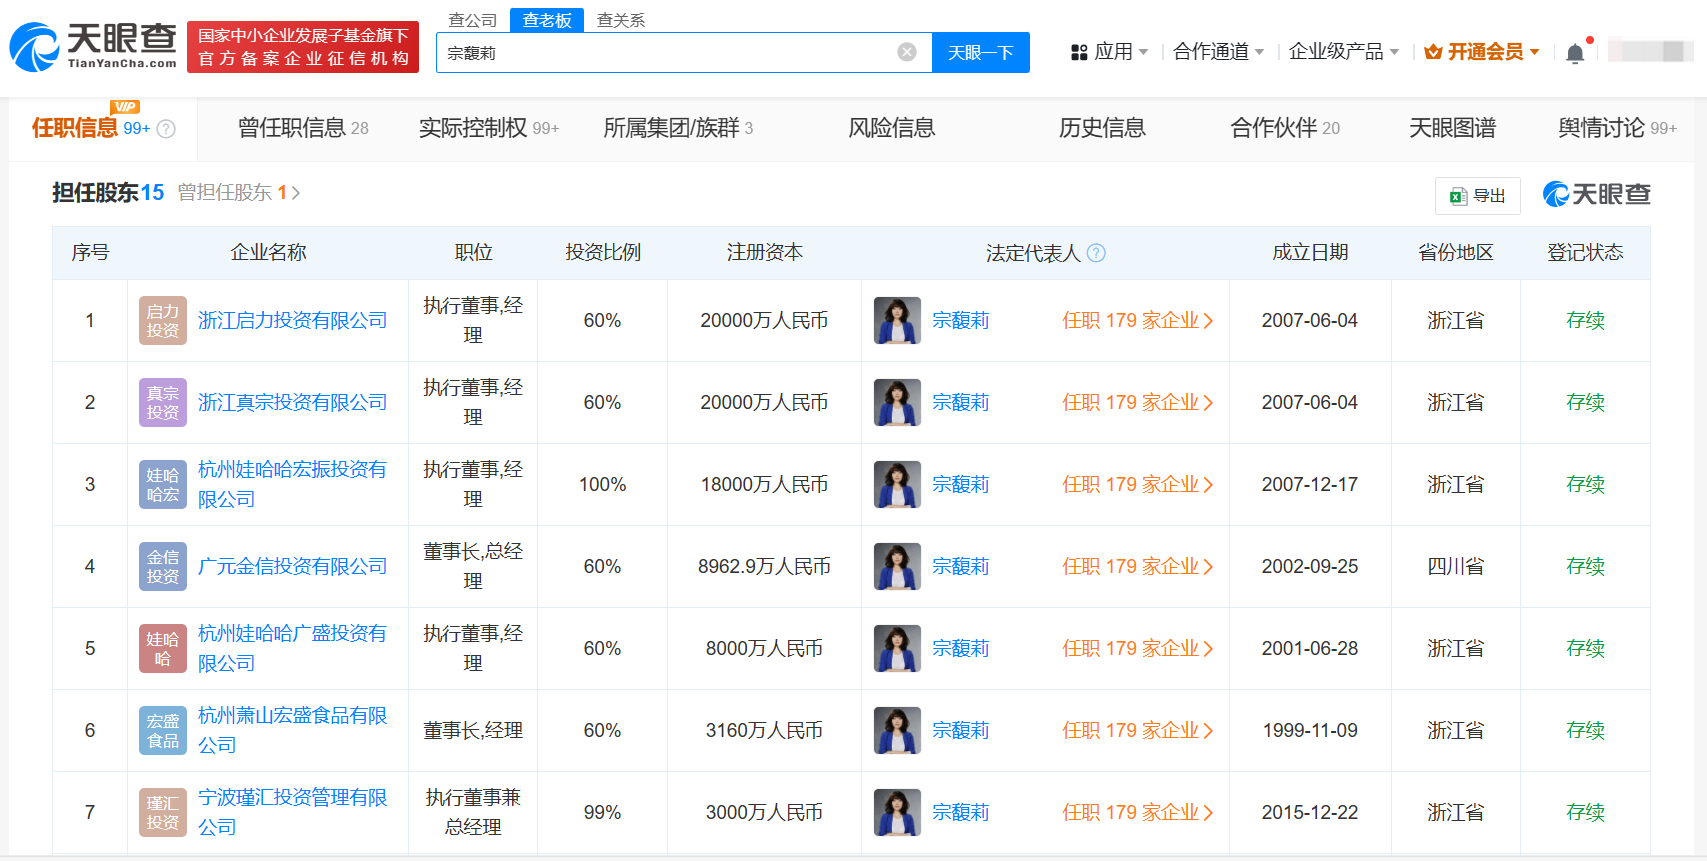Click the TianYanCha logo in header
The height and width of the screenshot is (861, 1707).
(x=93, y=47)
